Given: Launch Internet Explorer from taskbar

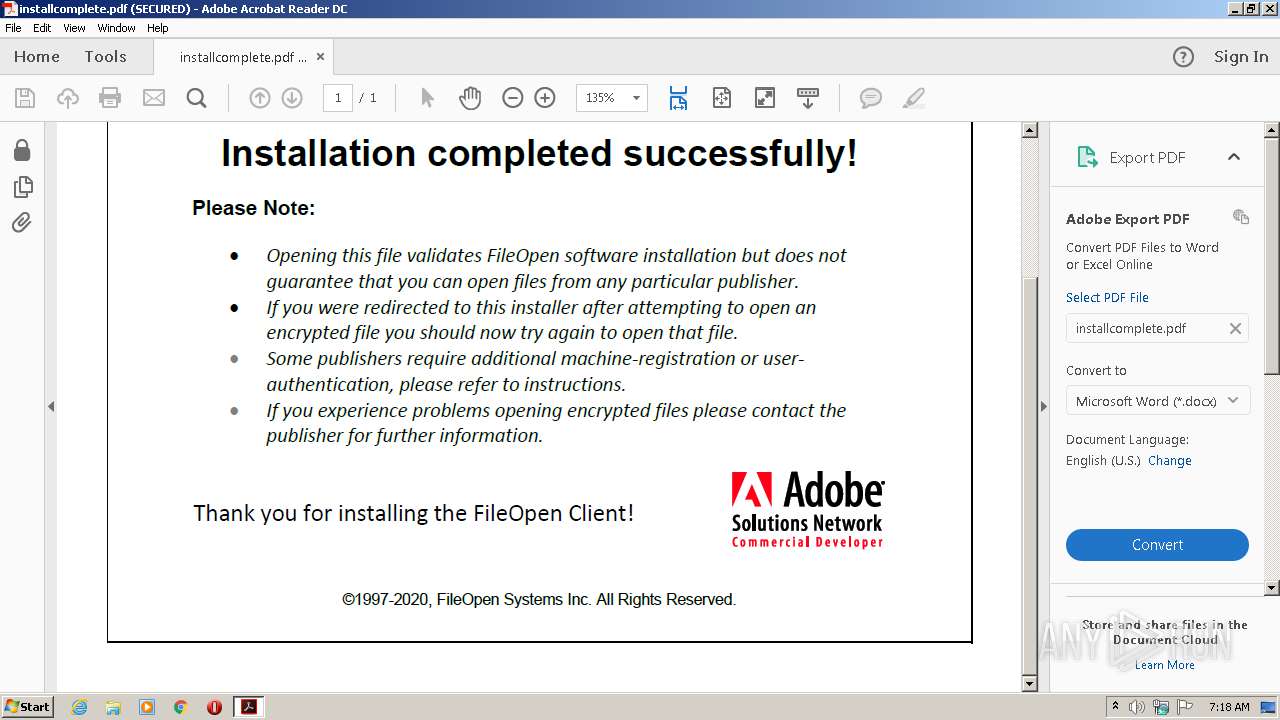Looking at the screenshot, I should coord(79,707).
